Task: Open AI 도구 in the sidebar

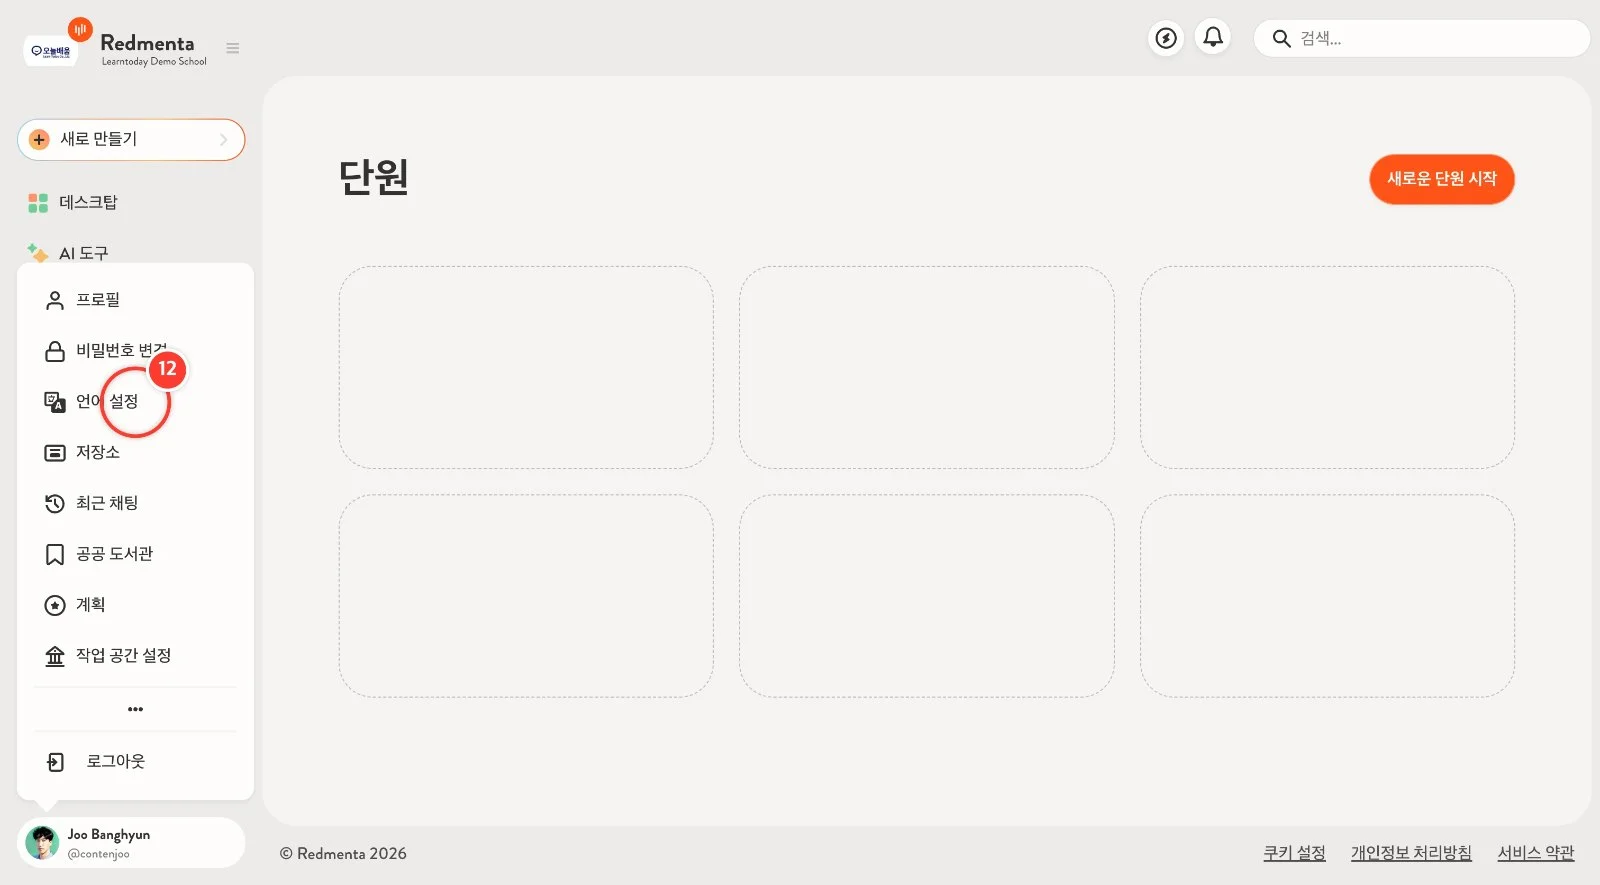Action: 83,254
